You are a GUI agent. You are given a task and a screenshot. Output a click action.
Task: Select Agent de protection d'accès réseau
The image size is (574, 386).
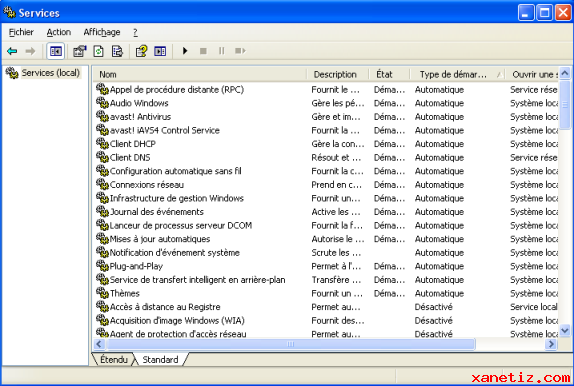point(178,333)
